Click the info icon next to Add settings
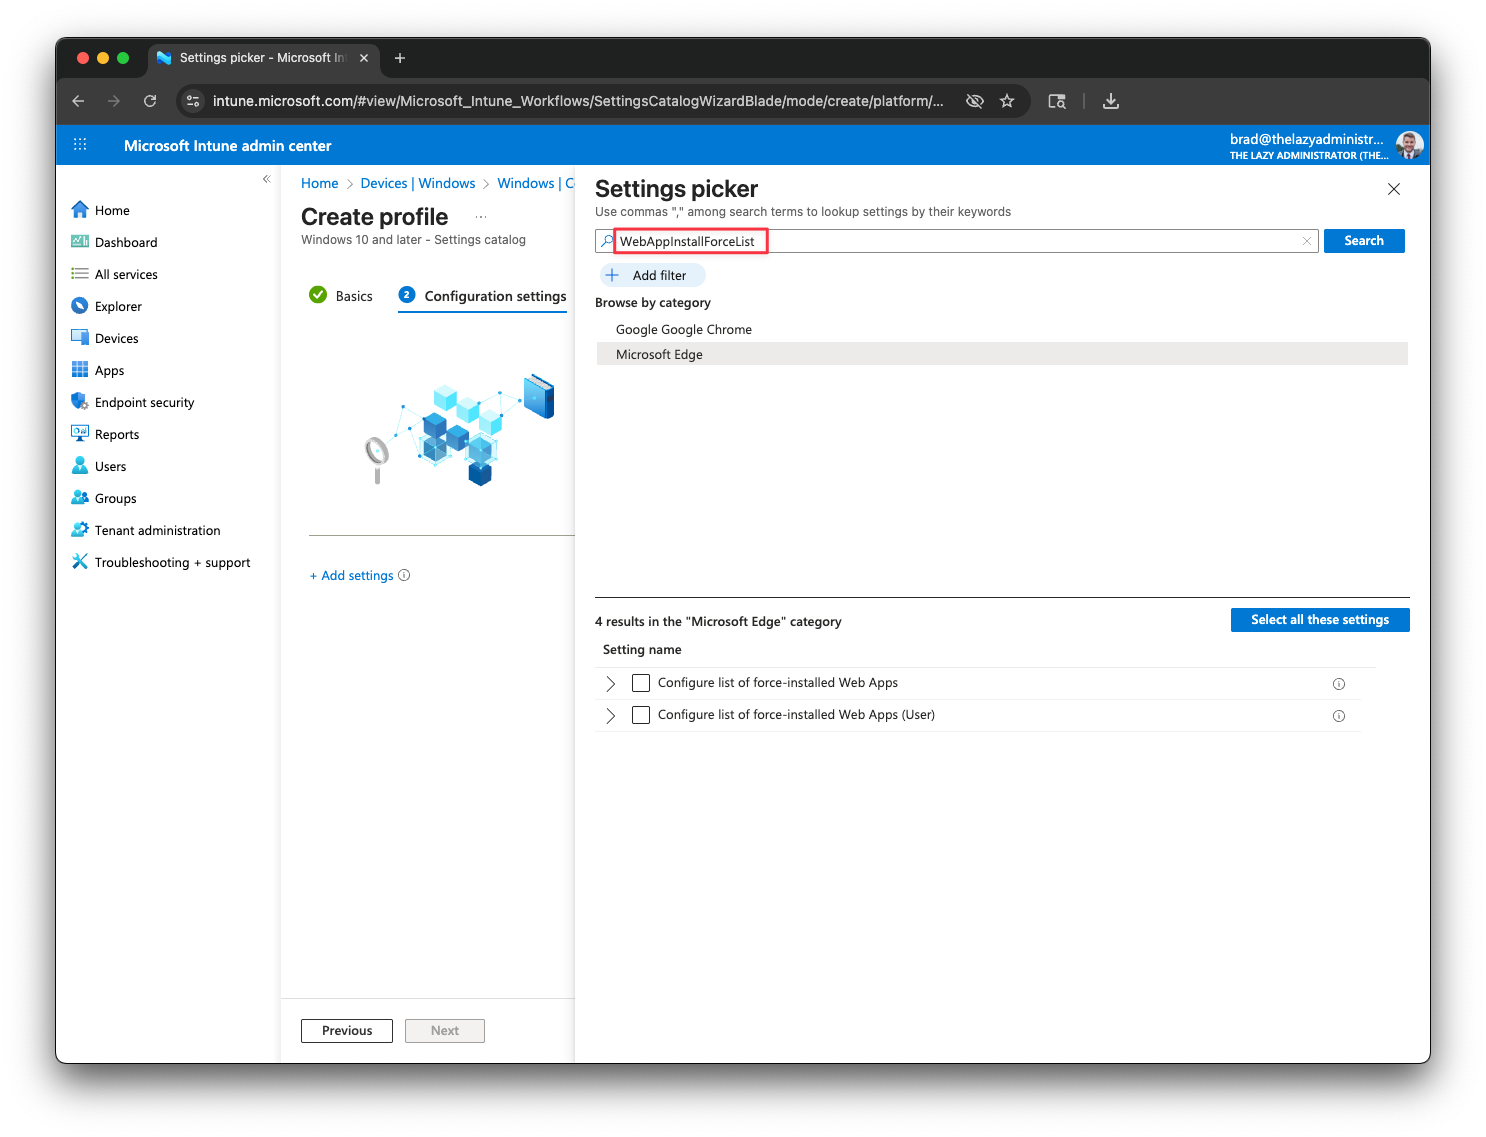 [404, 575]
